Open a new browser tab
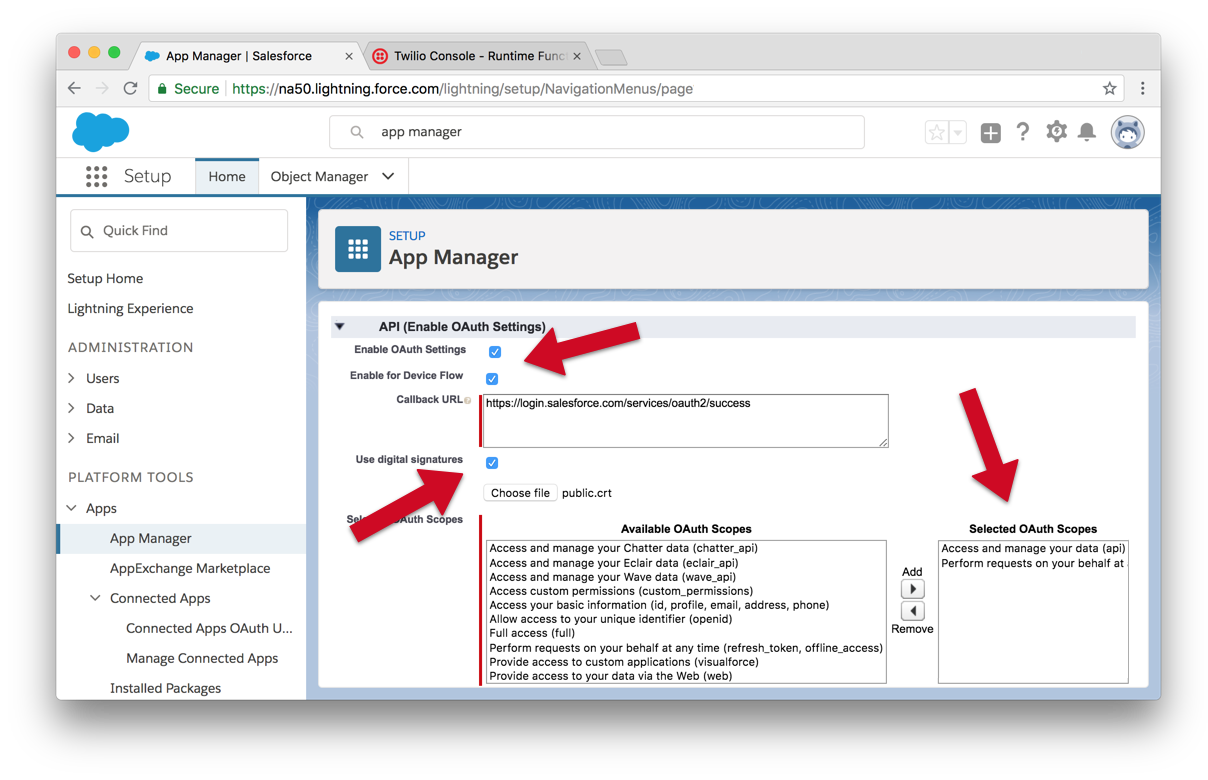The image size is (1208, 780). [x=610, y=57]
